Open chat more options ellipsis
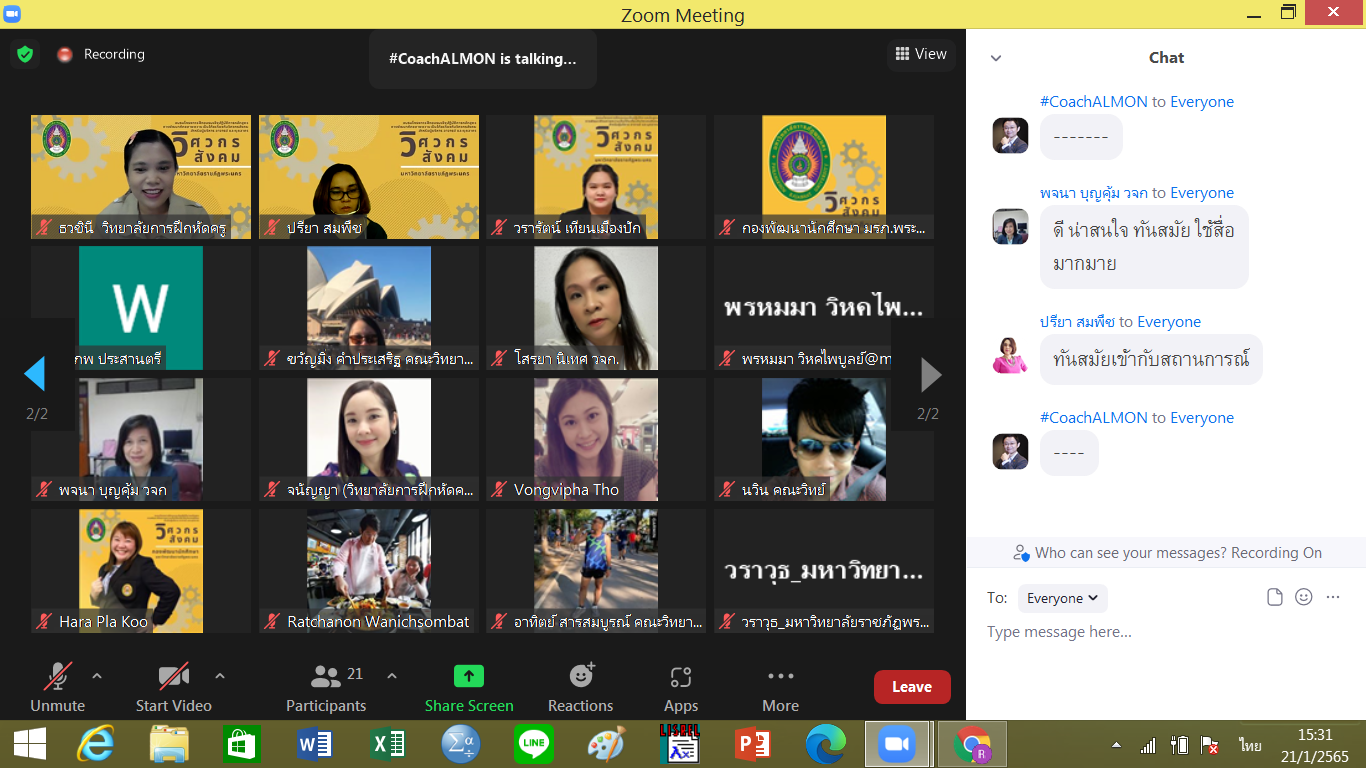Viewport: 1366px width, 768px height. (1332, 597)
